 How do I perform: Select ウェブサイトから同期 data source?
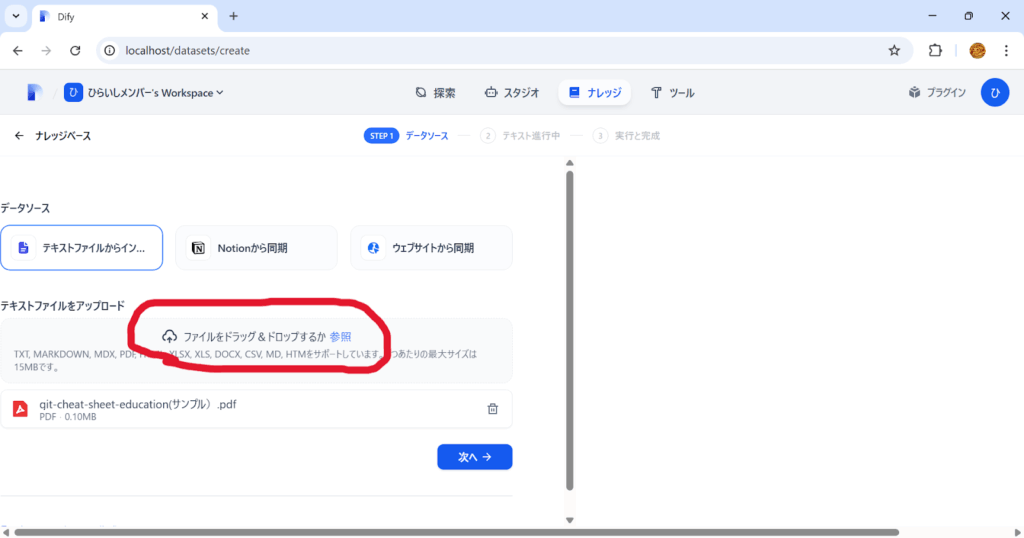click(x=432, y=247)
